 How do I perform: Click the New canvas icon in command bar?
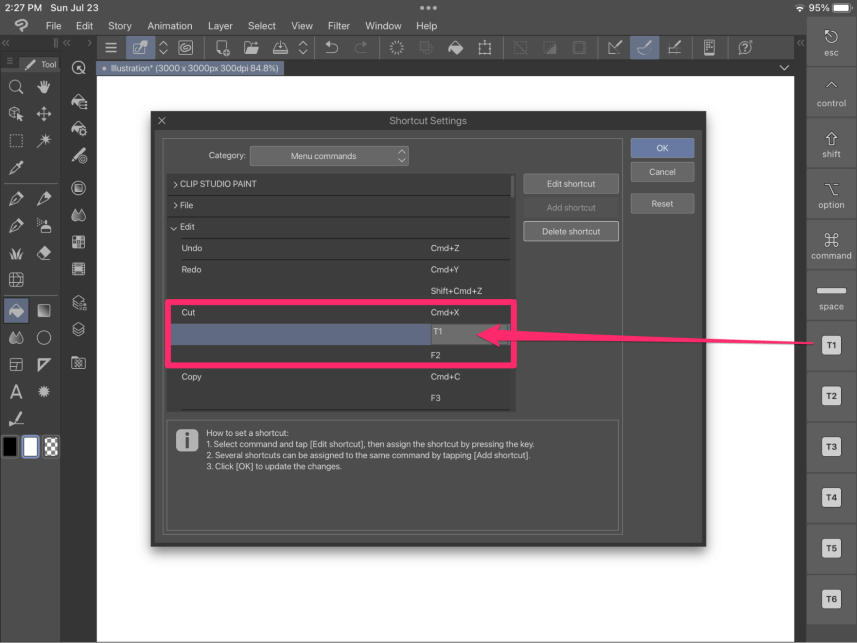click(222, 48)
